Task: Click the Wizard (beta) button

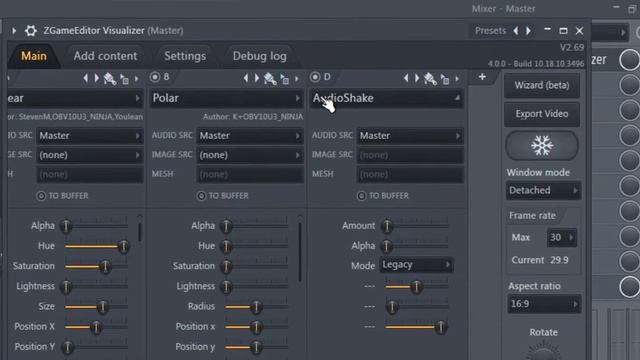Action: click(x=542, y=85)
